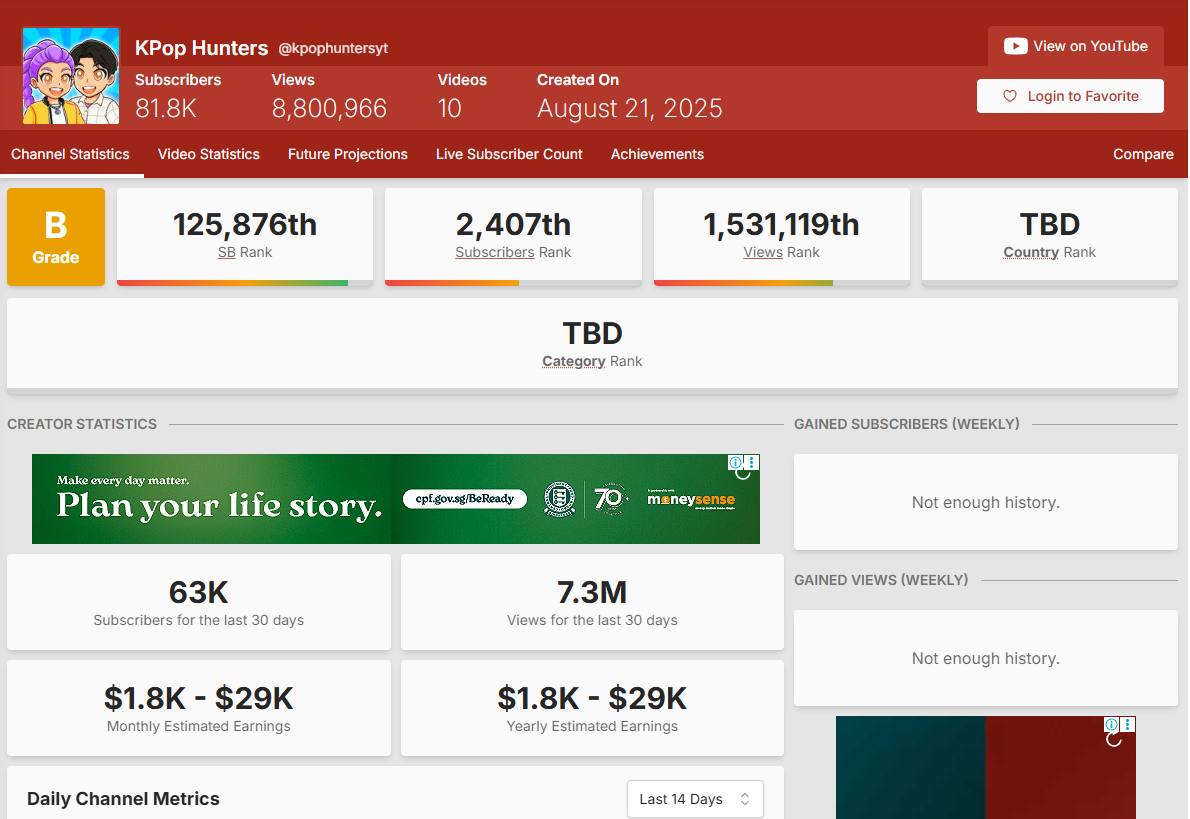
Task: Click the 63K subscribers last 30 days card
Action: pyautogui.click(x=199, y=602)
